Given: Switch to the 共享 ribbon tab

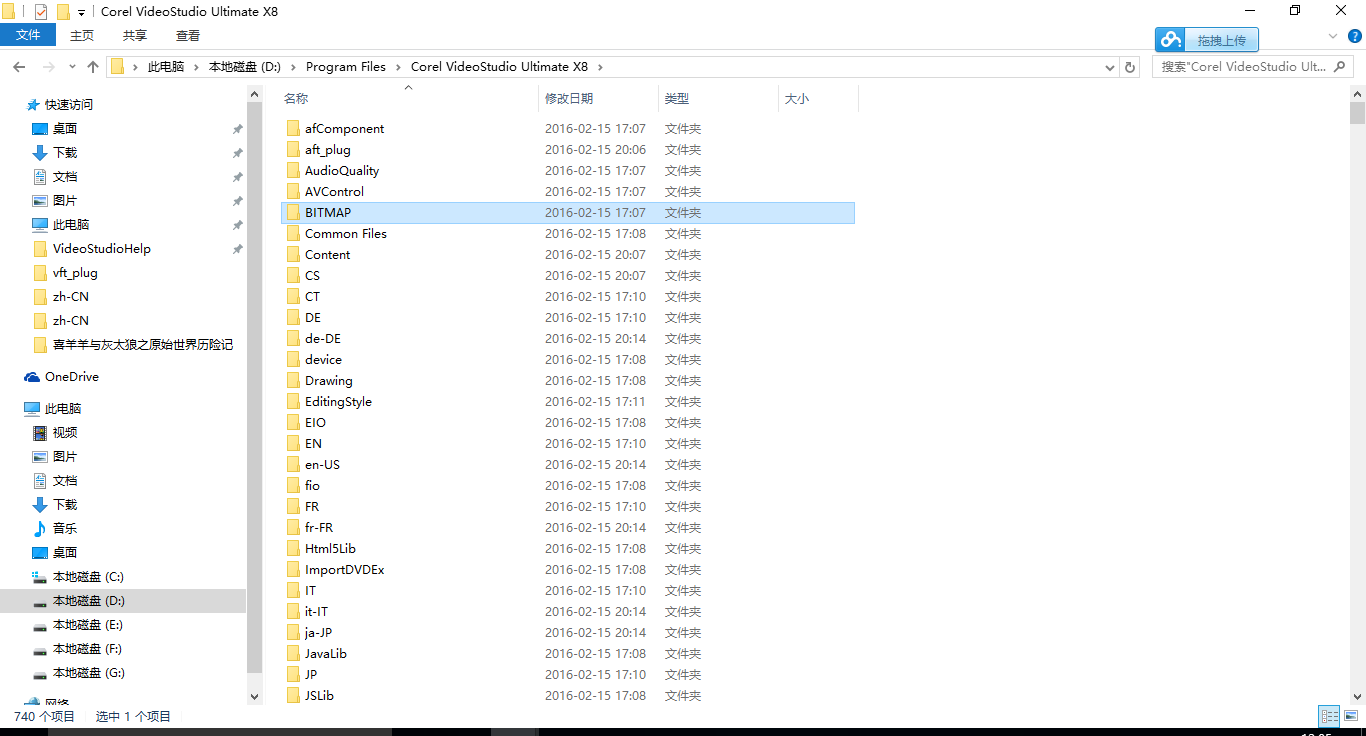Looking at the screenshot, I should [x=135, y=35].
